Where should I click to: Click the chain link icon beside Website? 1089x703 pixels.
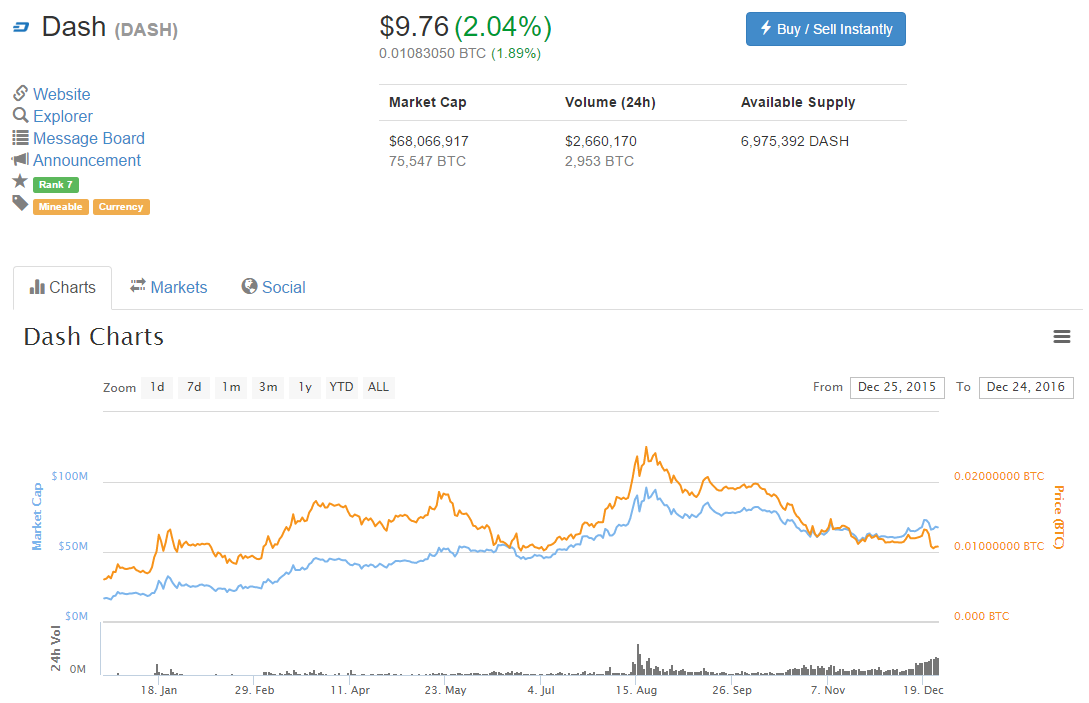20,93
